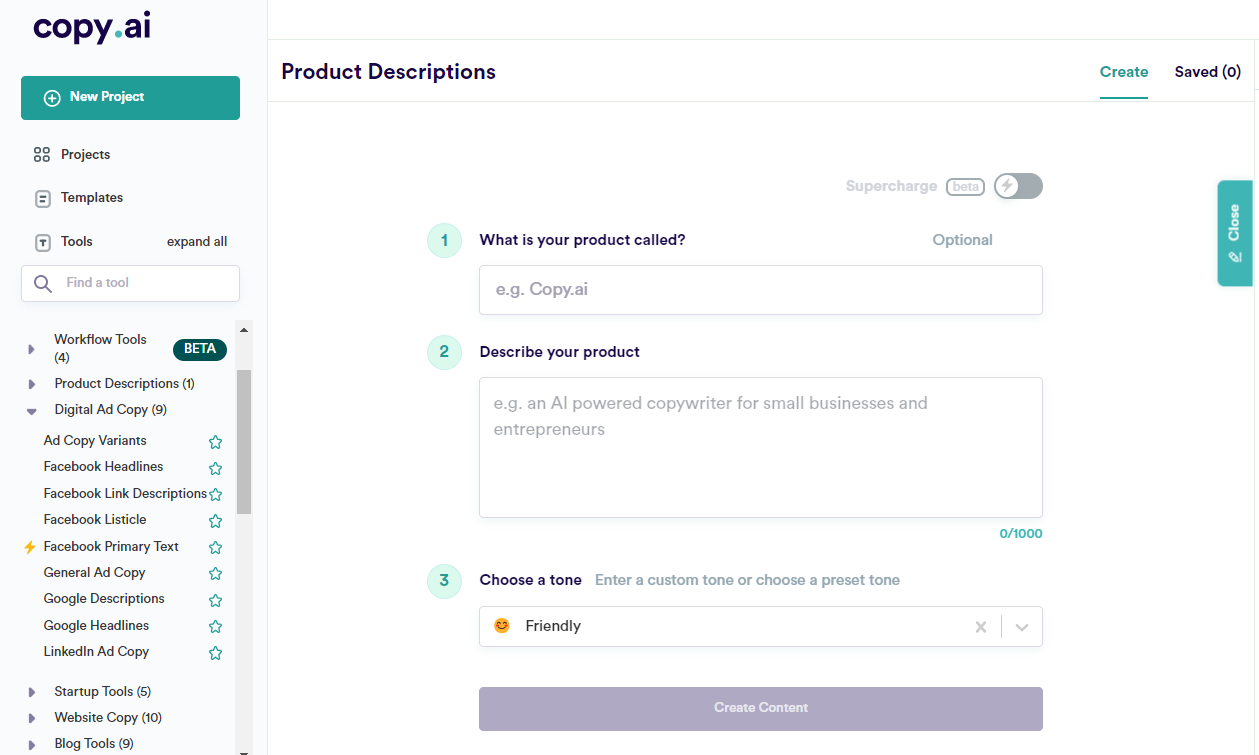Focus the product name input field
Screen dimensions: 1259x755
click(x=760, y=290)
